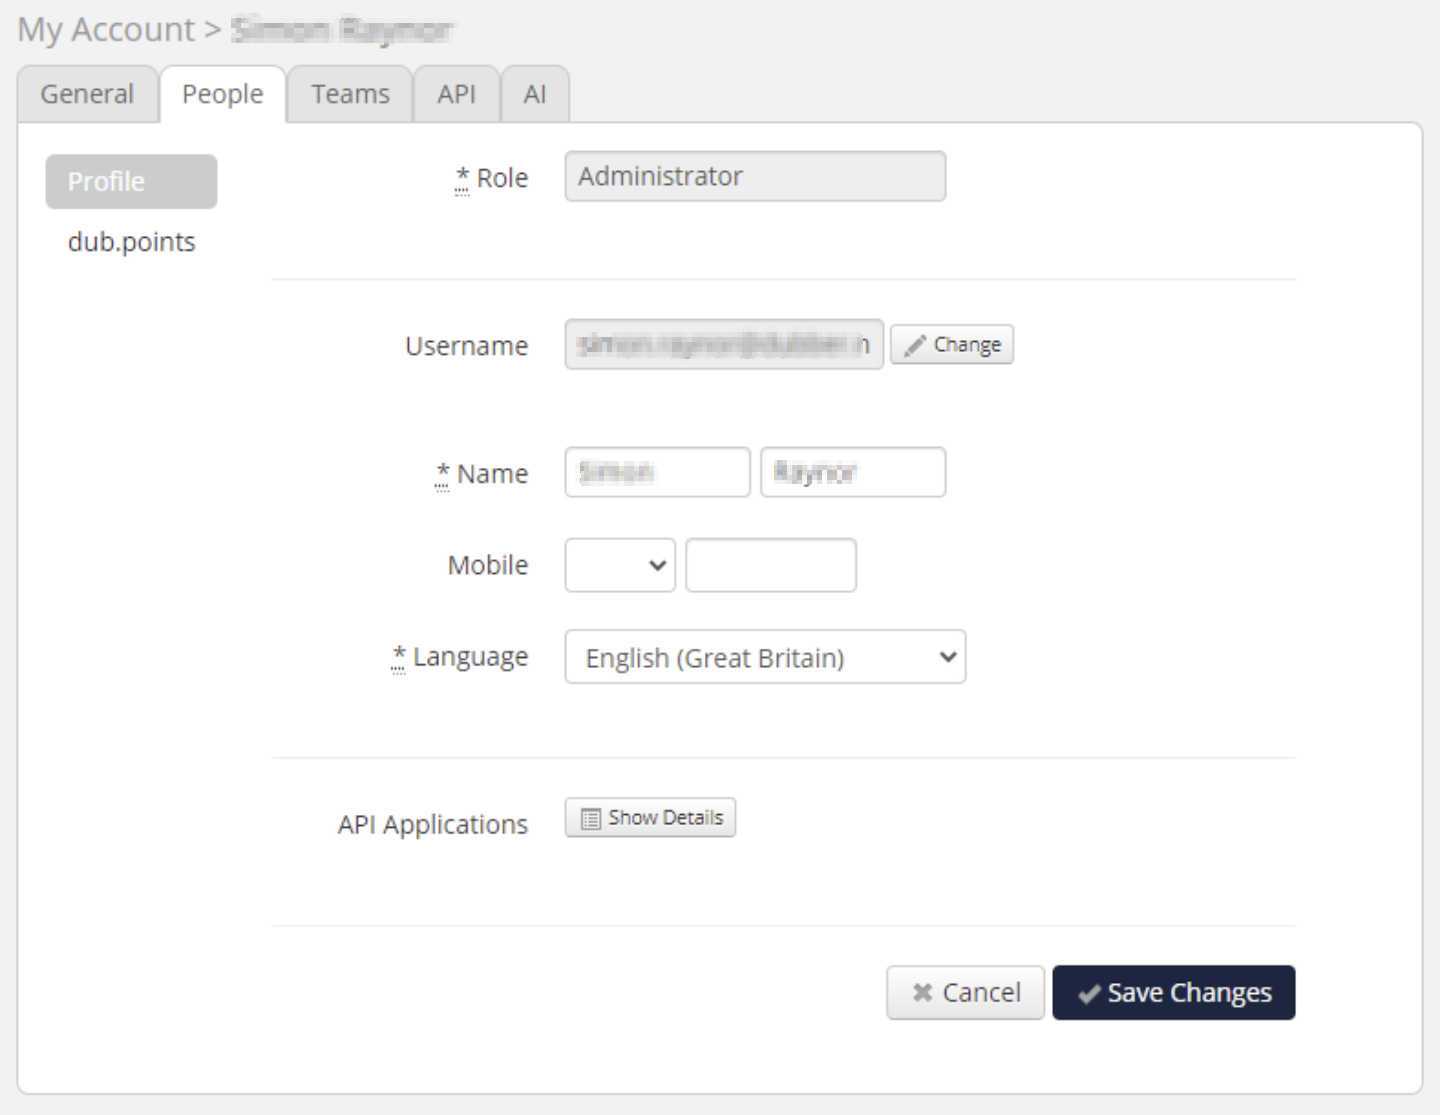Click the Administrator role field
Viewport: 1440px width, 1115px height.
click(x=755, y=176)
